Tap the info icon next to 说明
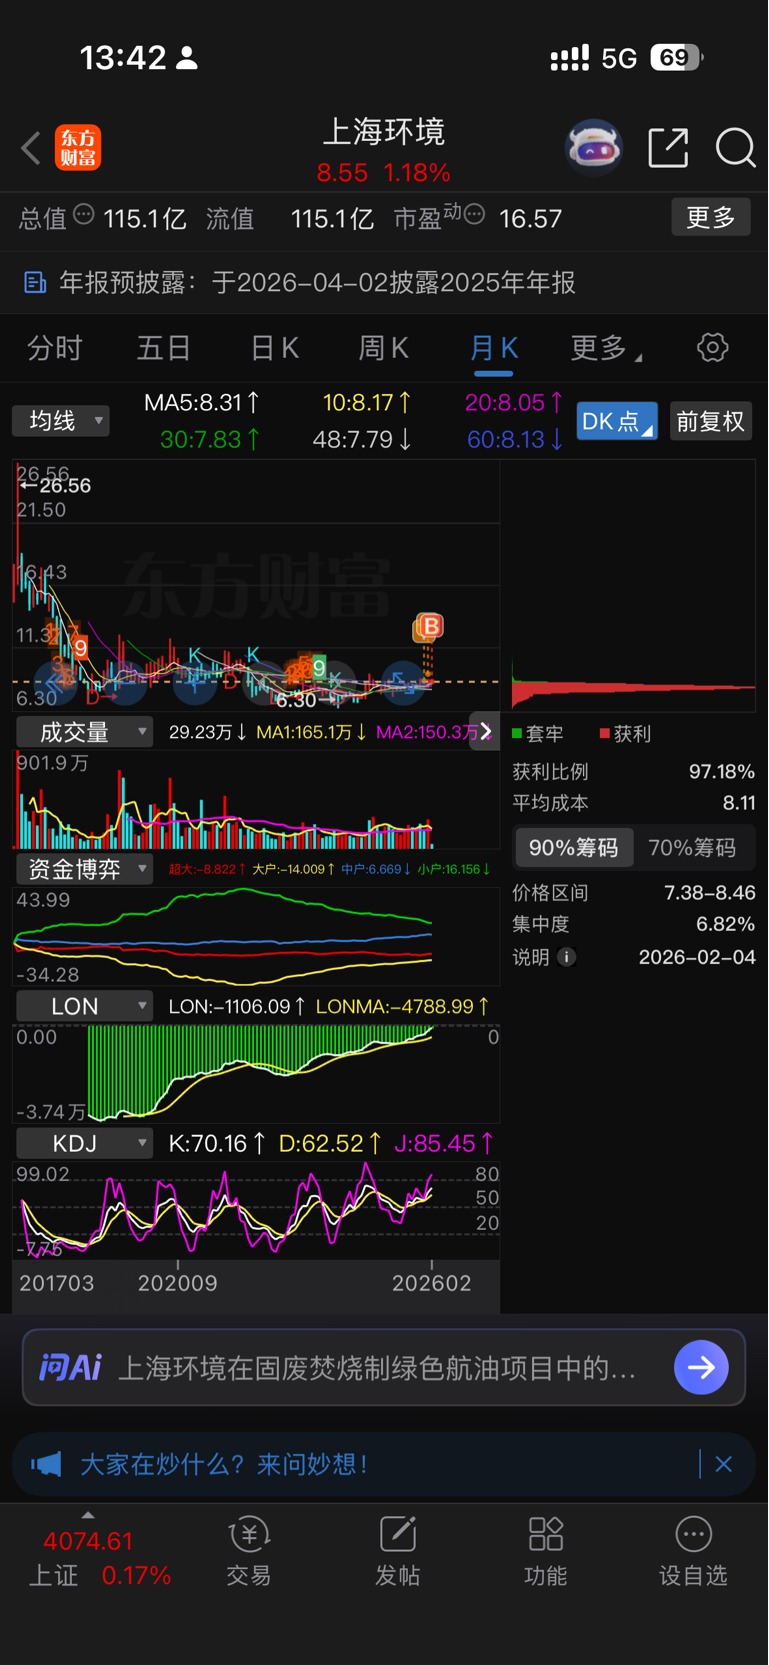The width and height of the screenshot is (769, 1665). [x=566, y=957]
